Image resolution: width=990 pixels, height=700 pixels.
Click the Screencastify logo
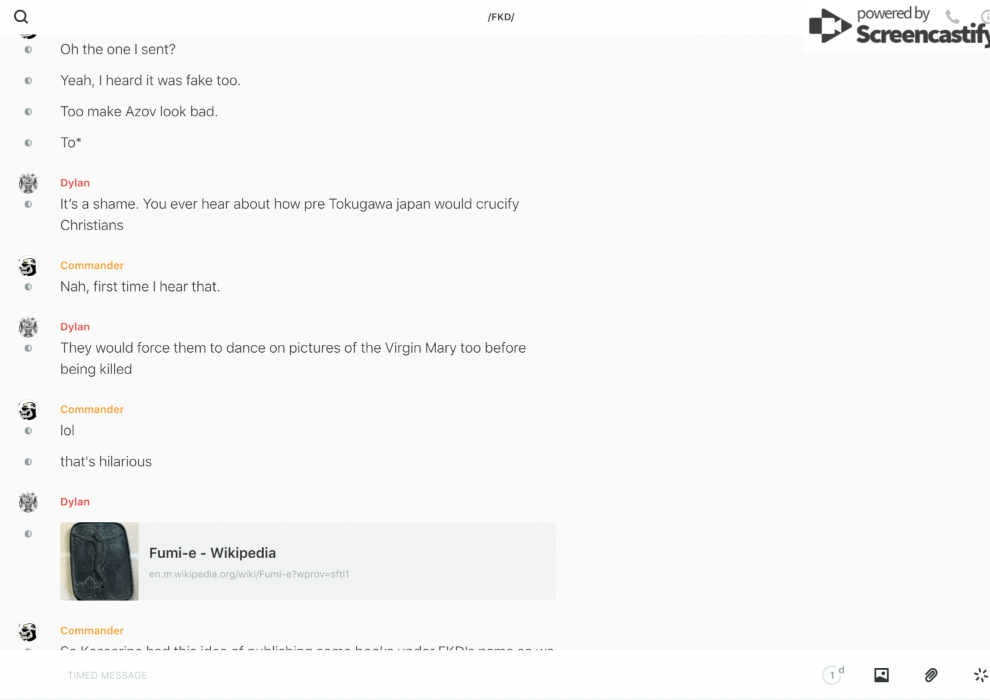pos(898,27)
